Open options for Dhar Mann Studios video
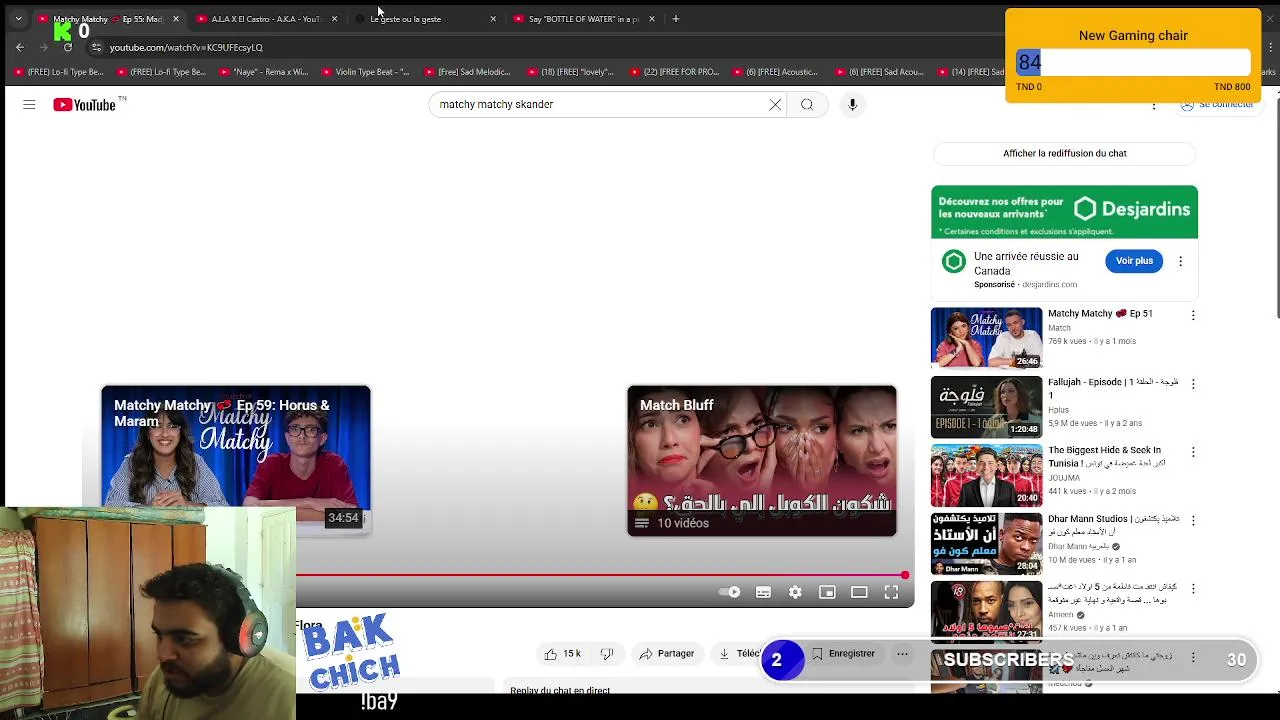Image resolution: width=1280 pixels, height=720 pixels. (1192, 521)
